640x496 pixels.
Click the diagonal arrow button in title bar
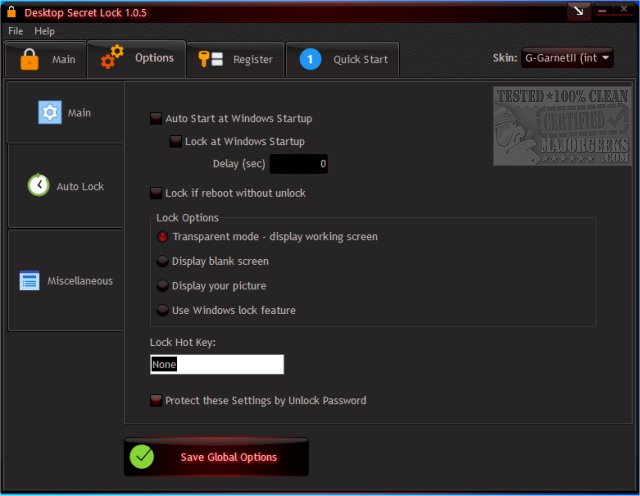point(578,11)
